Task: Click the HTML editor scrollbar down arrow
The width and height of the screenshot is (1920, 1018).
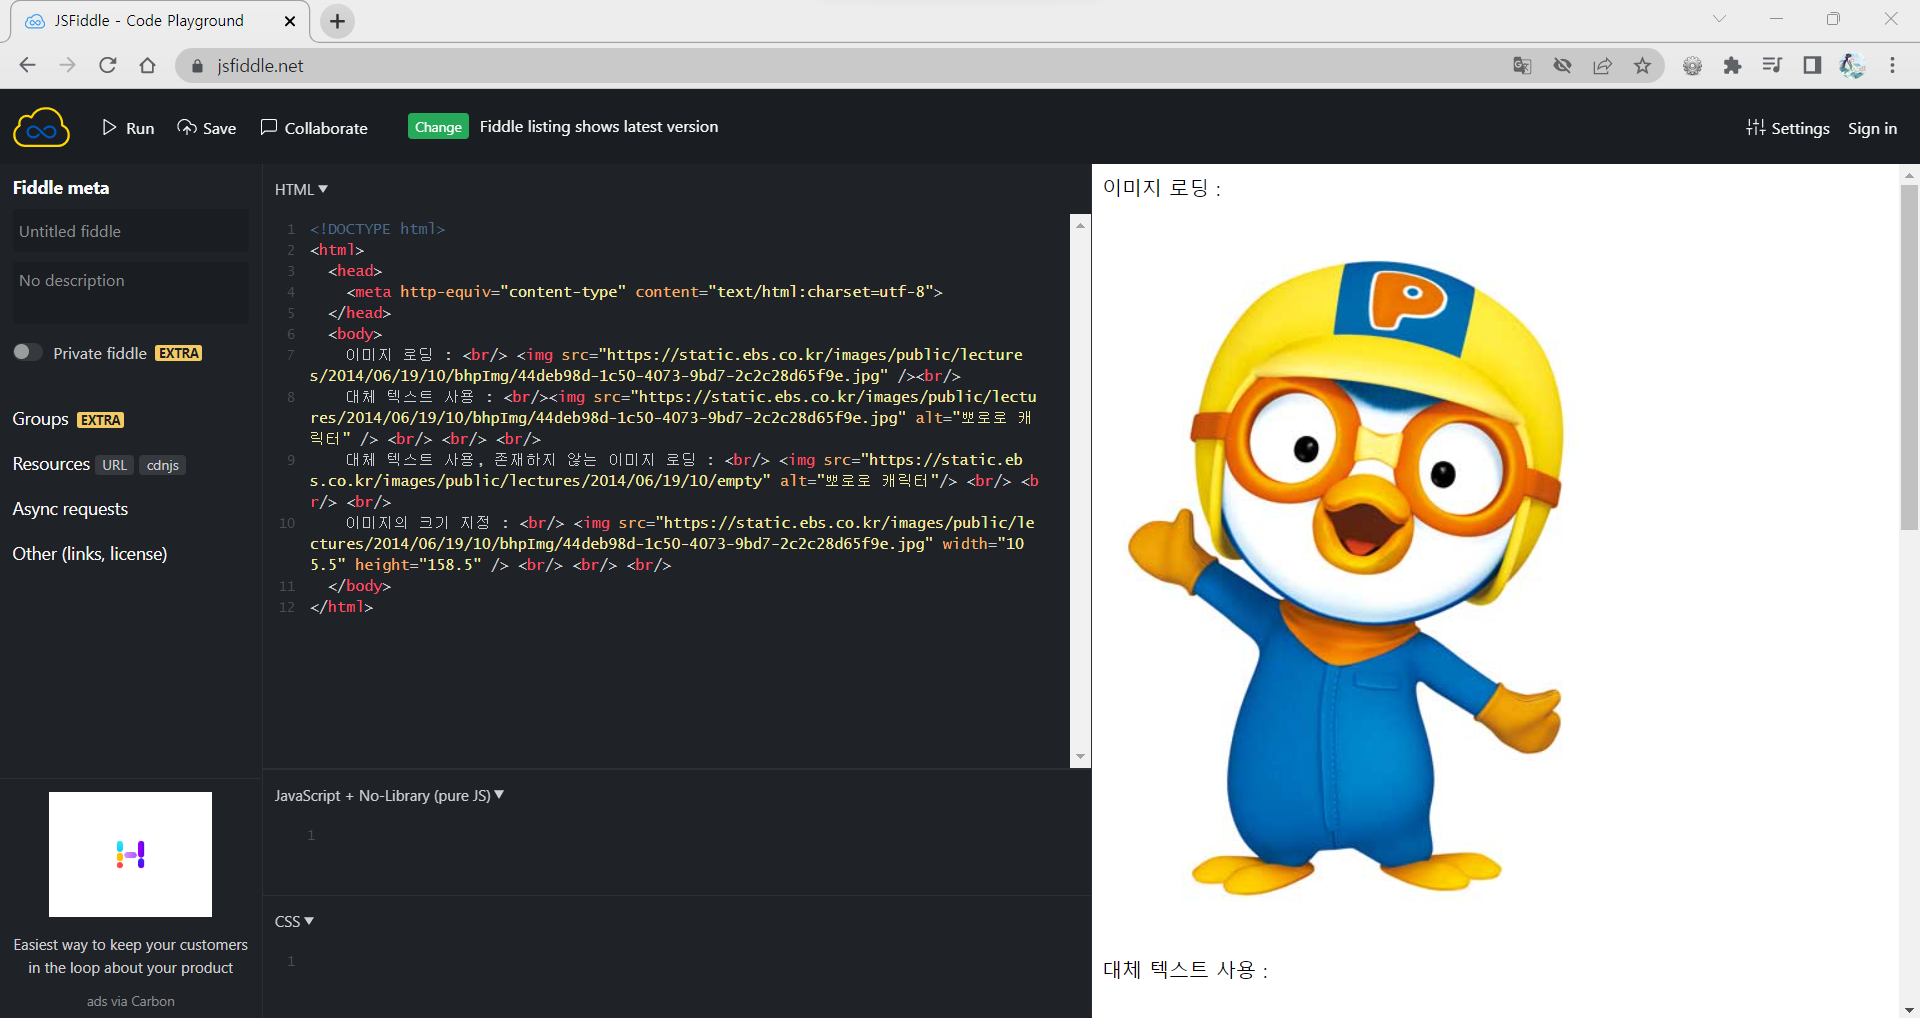Action: pyautogui.click(x=1080, y=757)
